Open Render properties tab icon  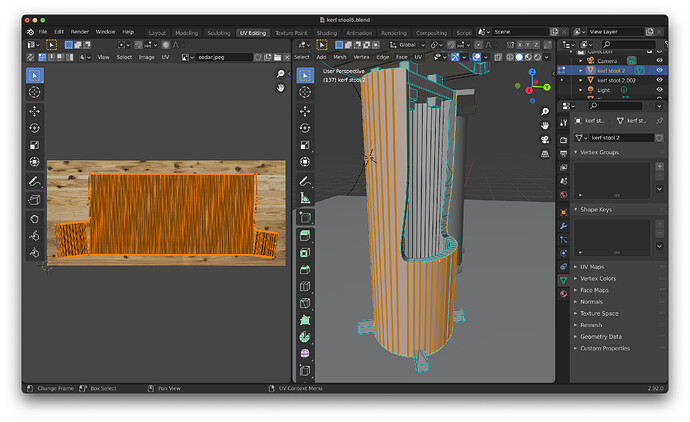[563, 140]
